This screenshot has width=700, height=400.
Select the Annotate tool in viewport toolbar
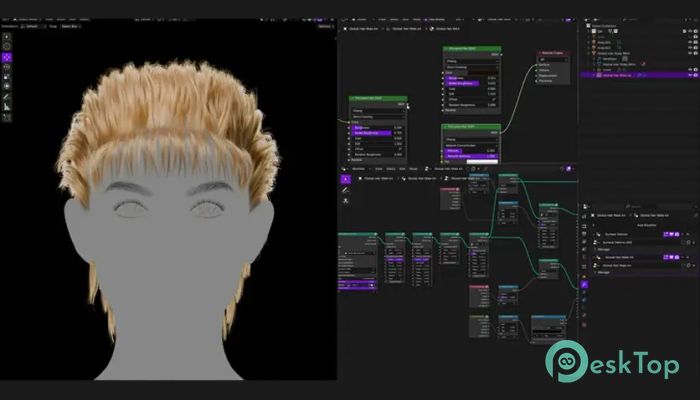tap(7, 97)
